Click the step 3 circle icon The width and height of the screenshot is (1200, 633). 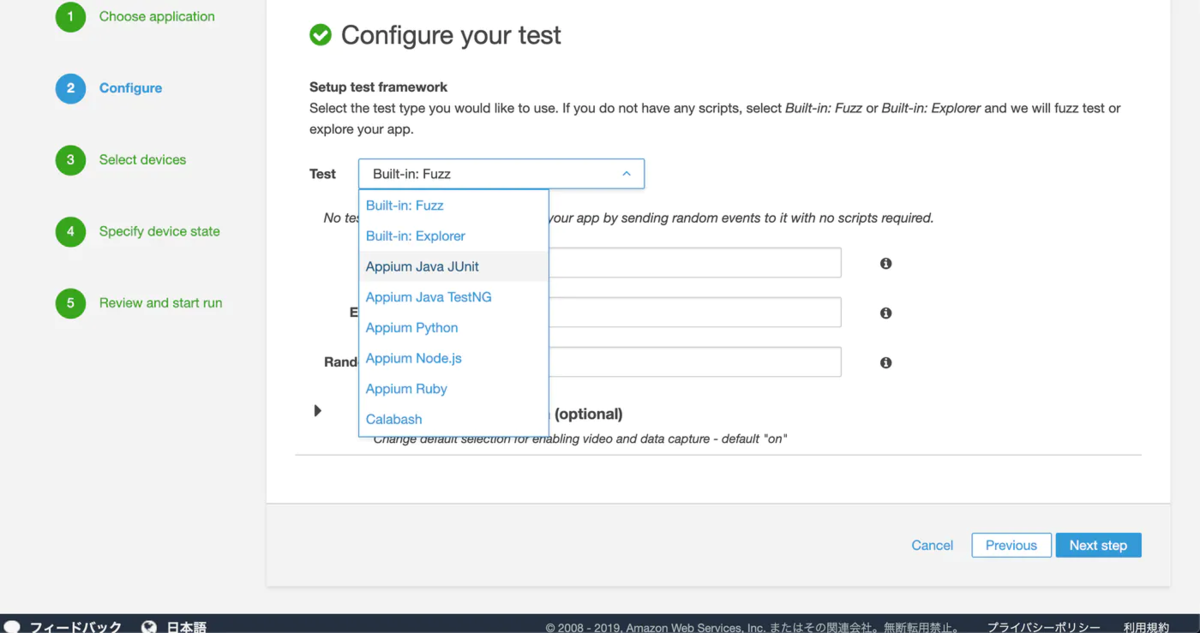(70, 160)
